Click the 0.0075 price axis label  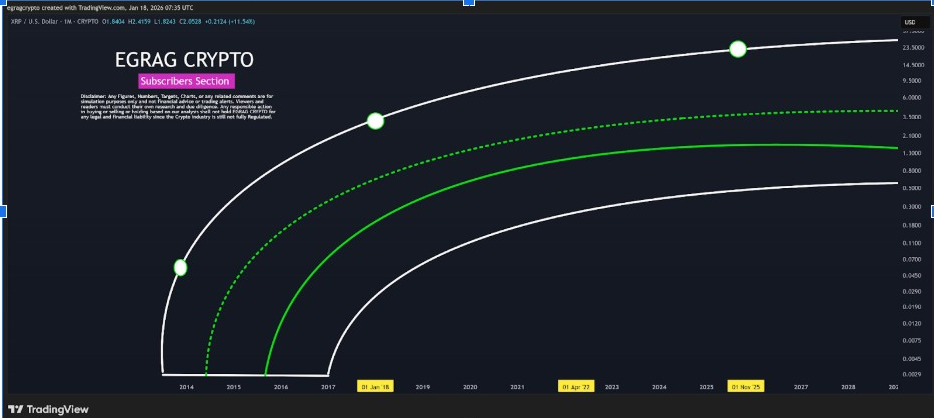910,341
